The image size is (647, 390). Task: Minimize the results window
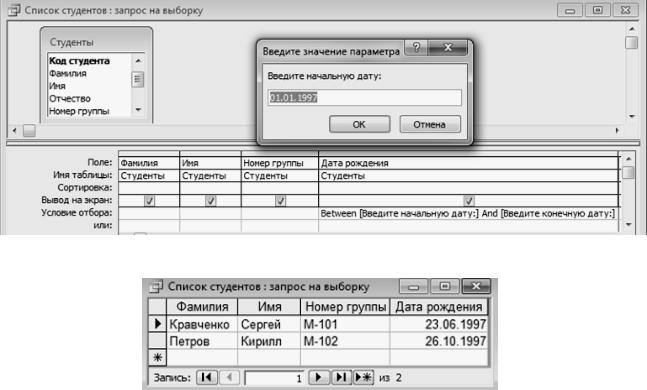[x=413, y=286]
